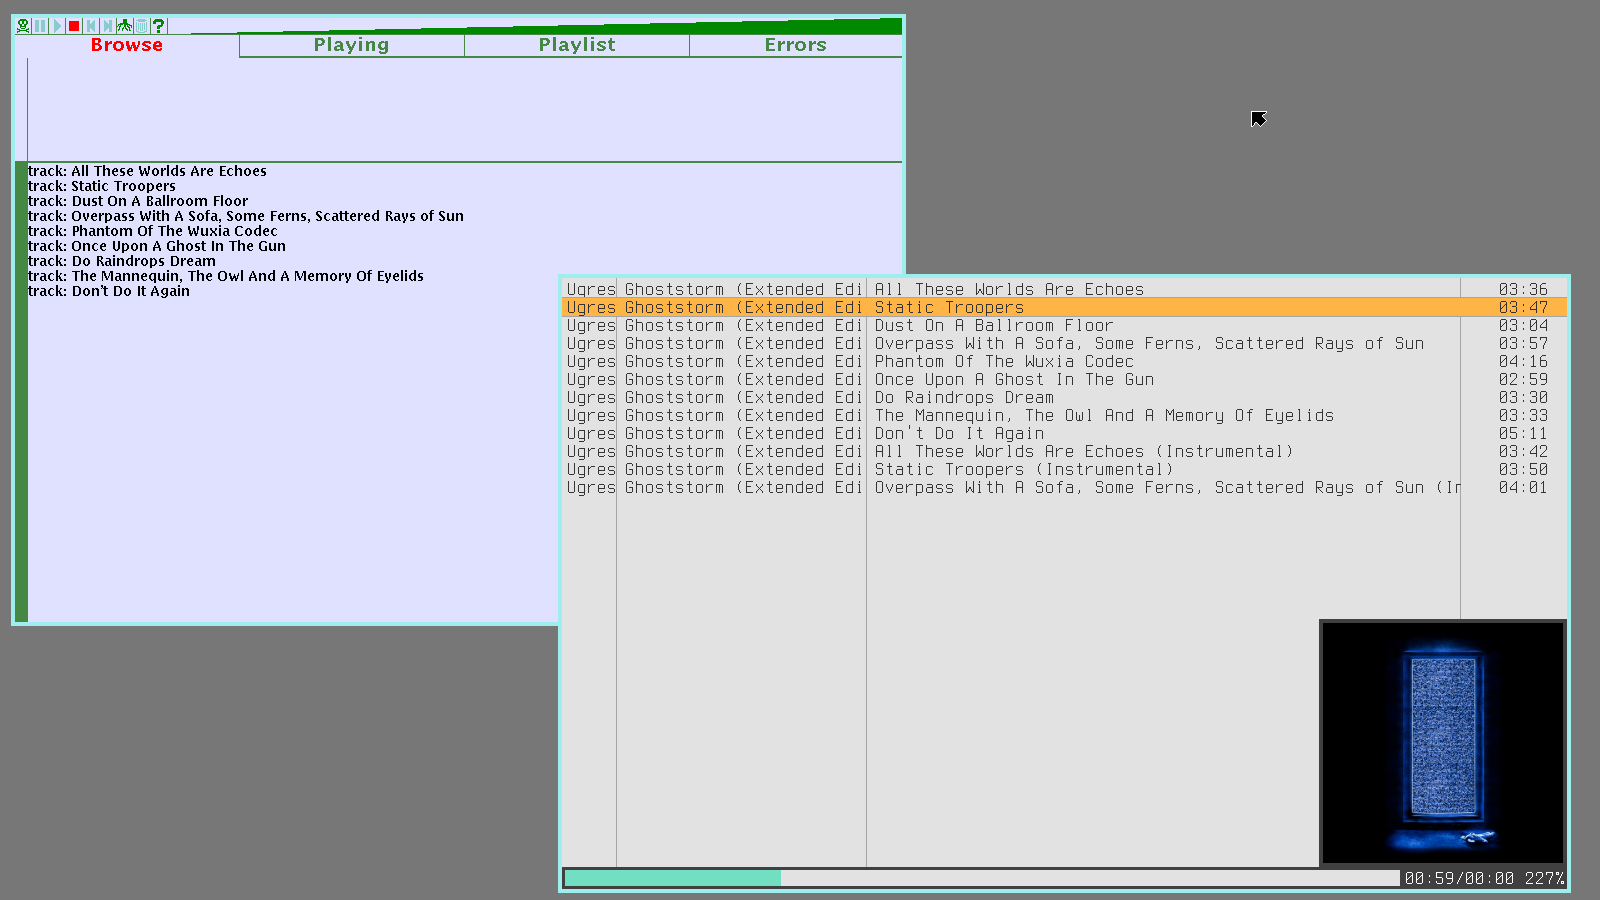Click the blue album art thumbnail
The height and width of the screenshot is (900, 1600).
1442,742
